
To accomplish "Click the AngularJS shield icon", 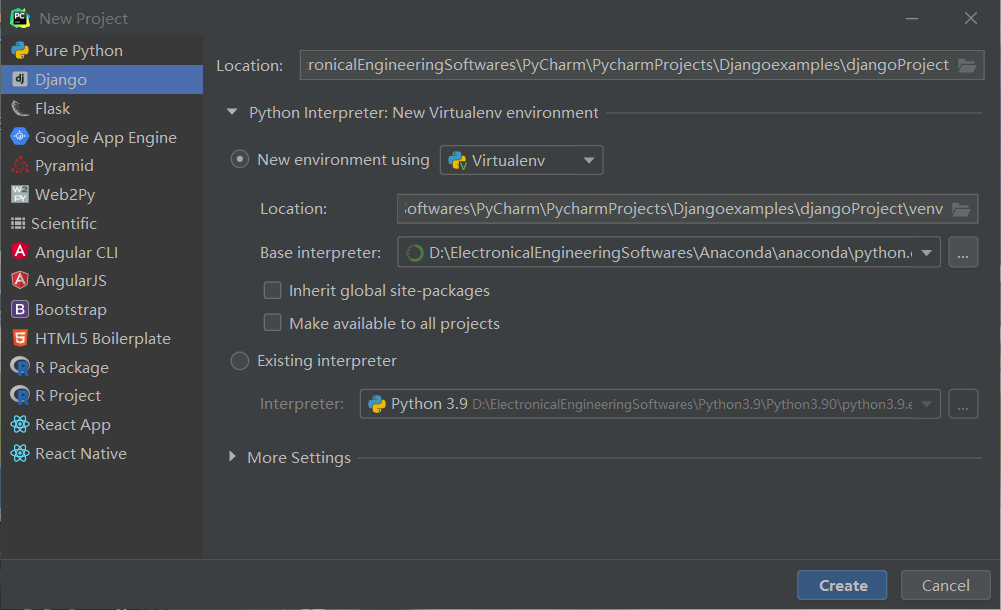I will click(20, 280).
